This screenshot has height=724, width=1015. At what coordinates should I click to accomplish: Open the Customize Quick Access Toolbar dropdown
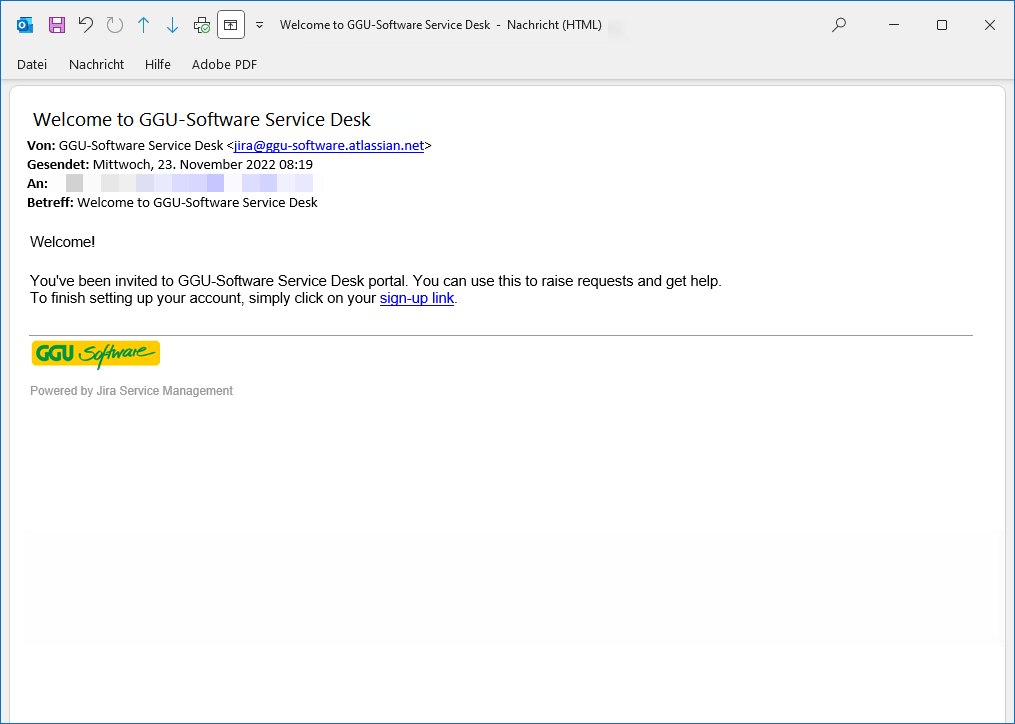pyautogui.click(x=260, y=25)
